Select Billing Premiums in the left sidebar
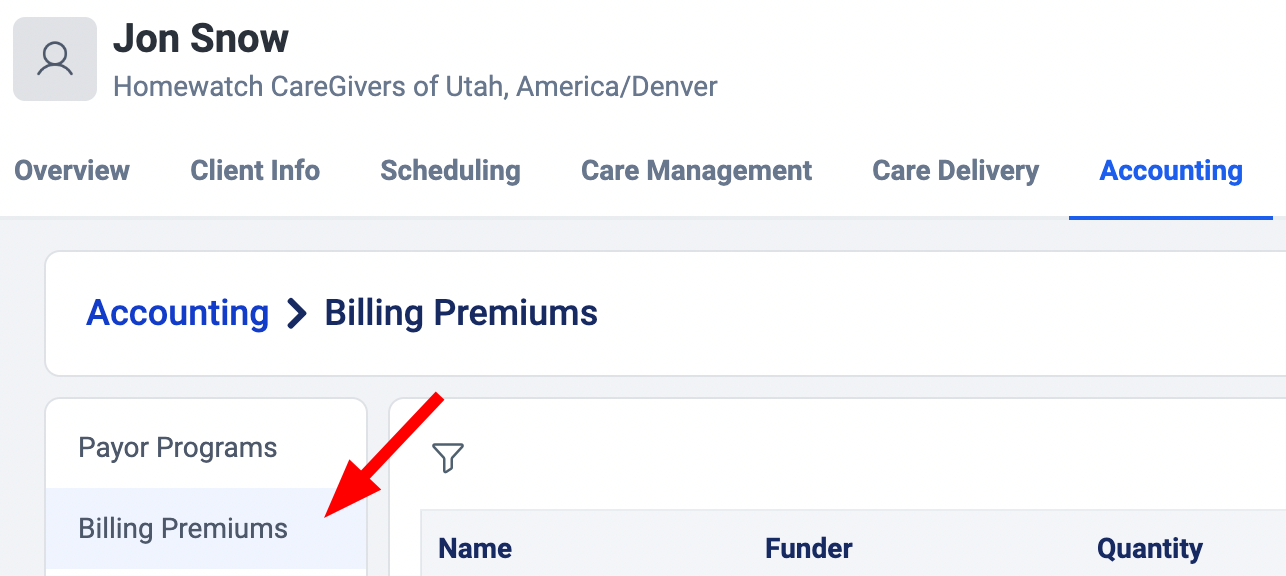 coord(183,528)
